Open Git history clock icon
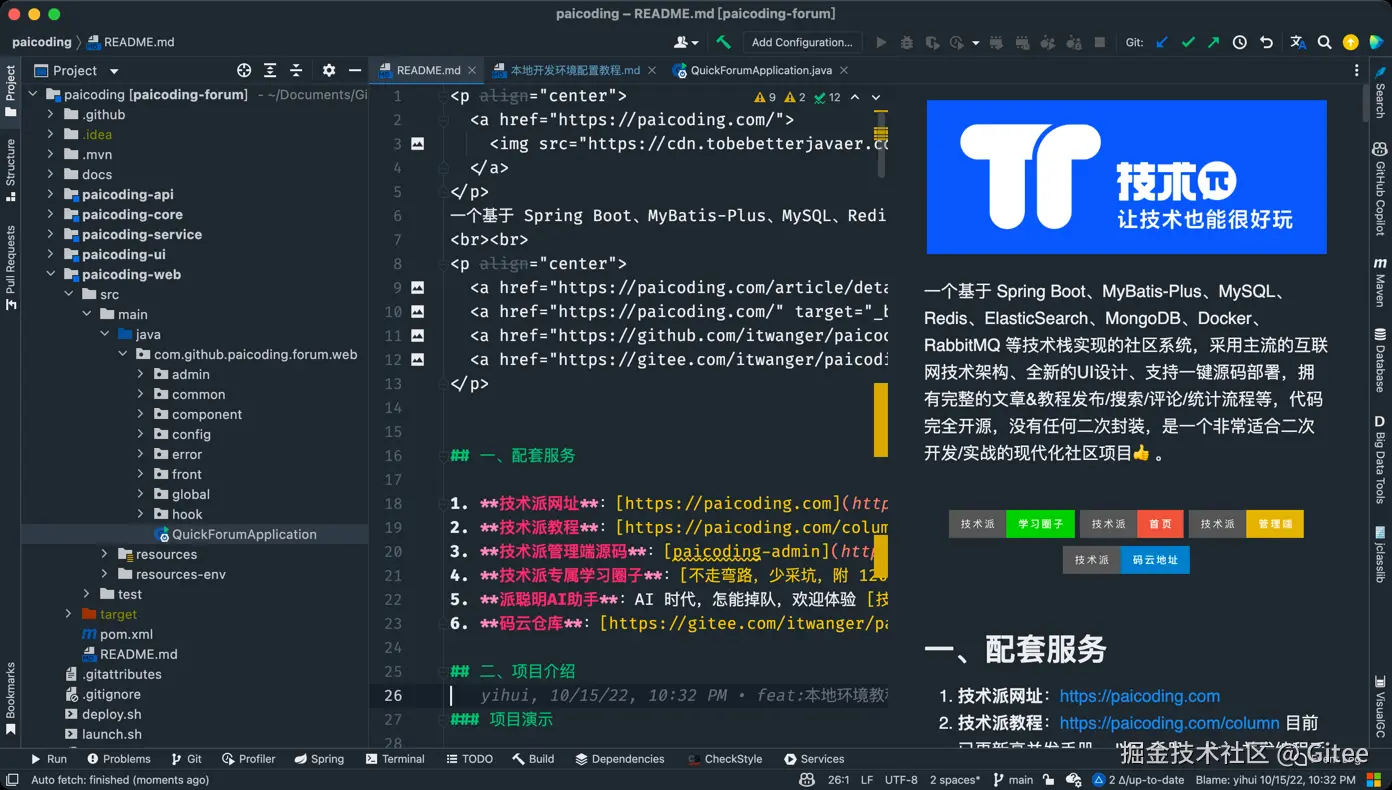This screenshot has height=790, width=1392. point(1240,42)
